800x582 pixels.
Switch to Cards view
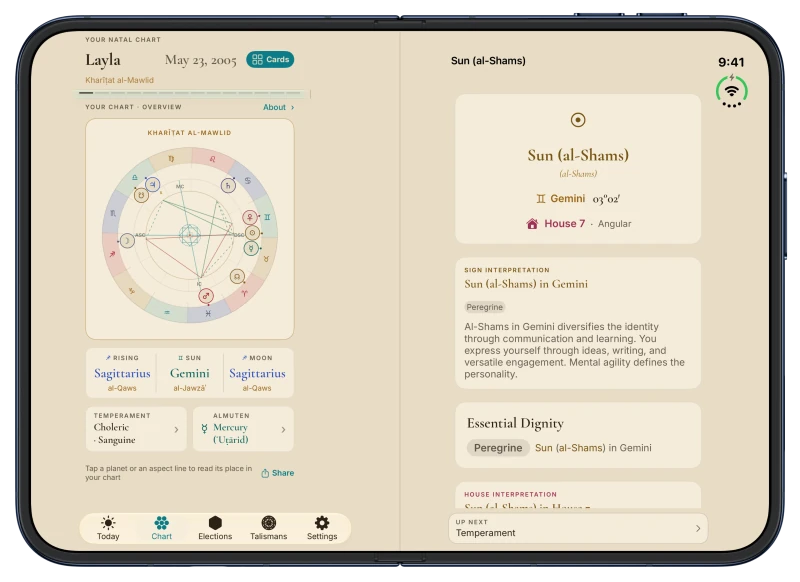270,59
